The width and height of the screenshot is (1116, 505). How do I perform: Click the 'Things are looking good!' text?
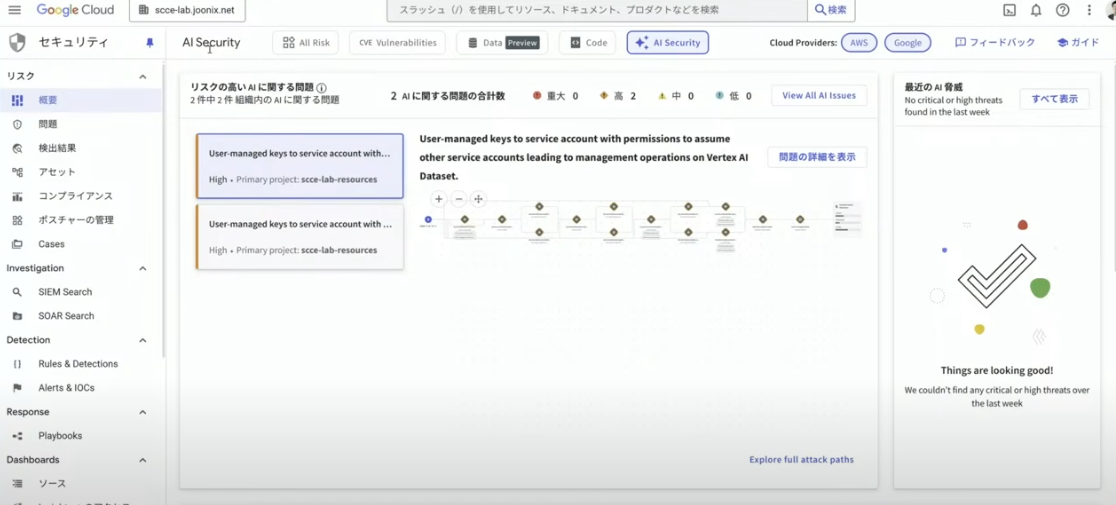coord(996,371)
